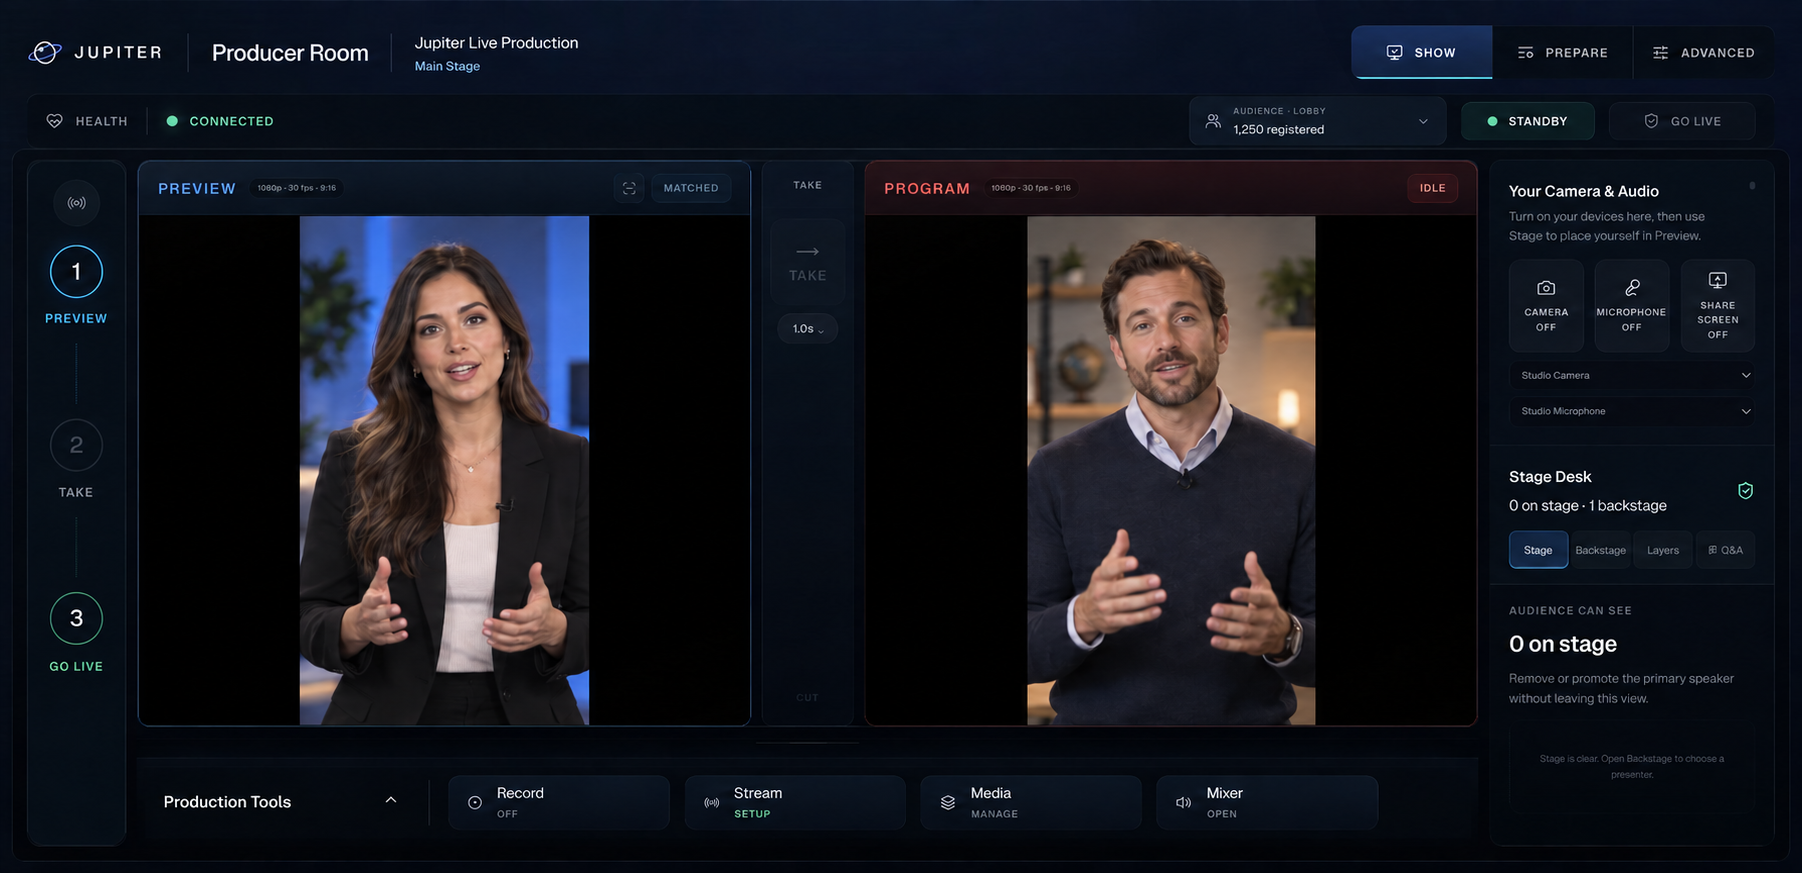Image resolution: width=1802 pixels, height=873 pixels.
Task: Click the Take arrow button
Action: (808, 262)
